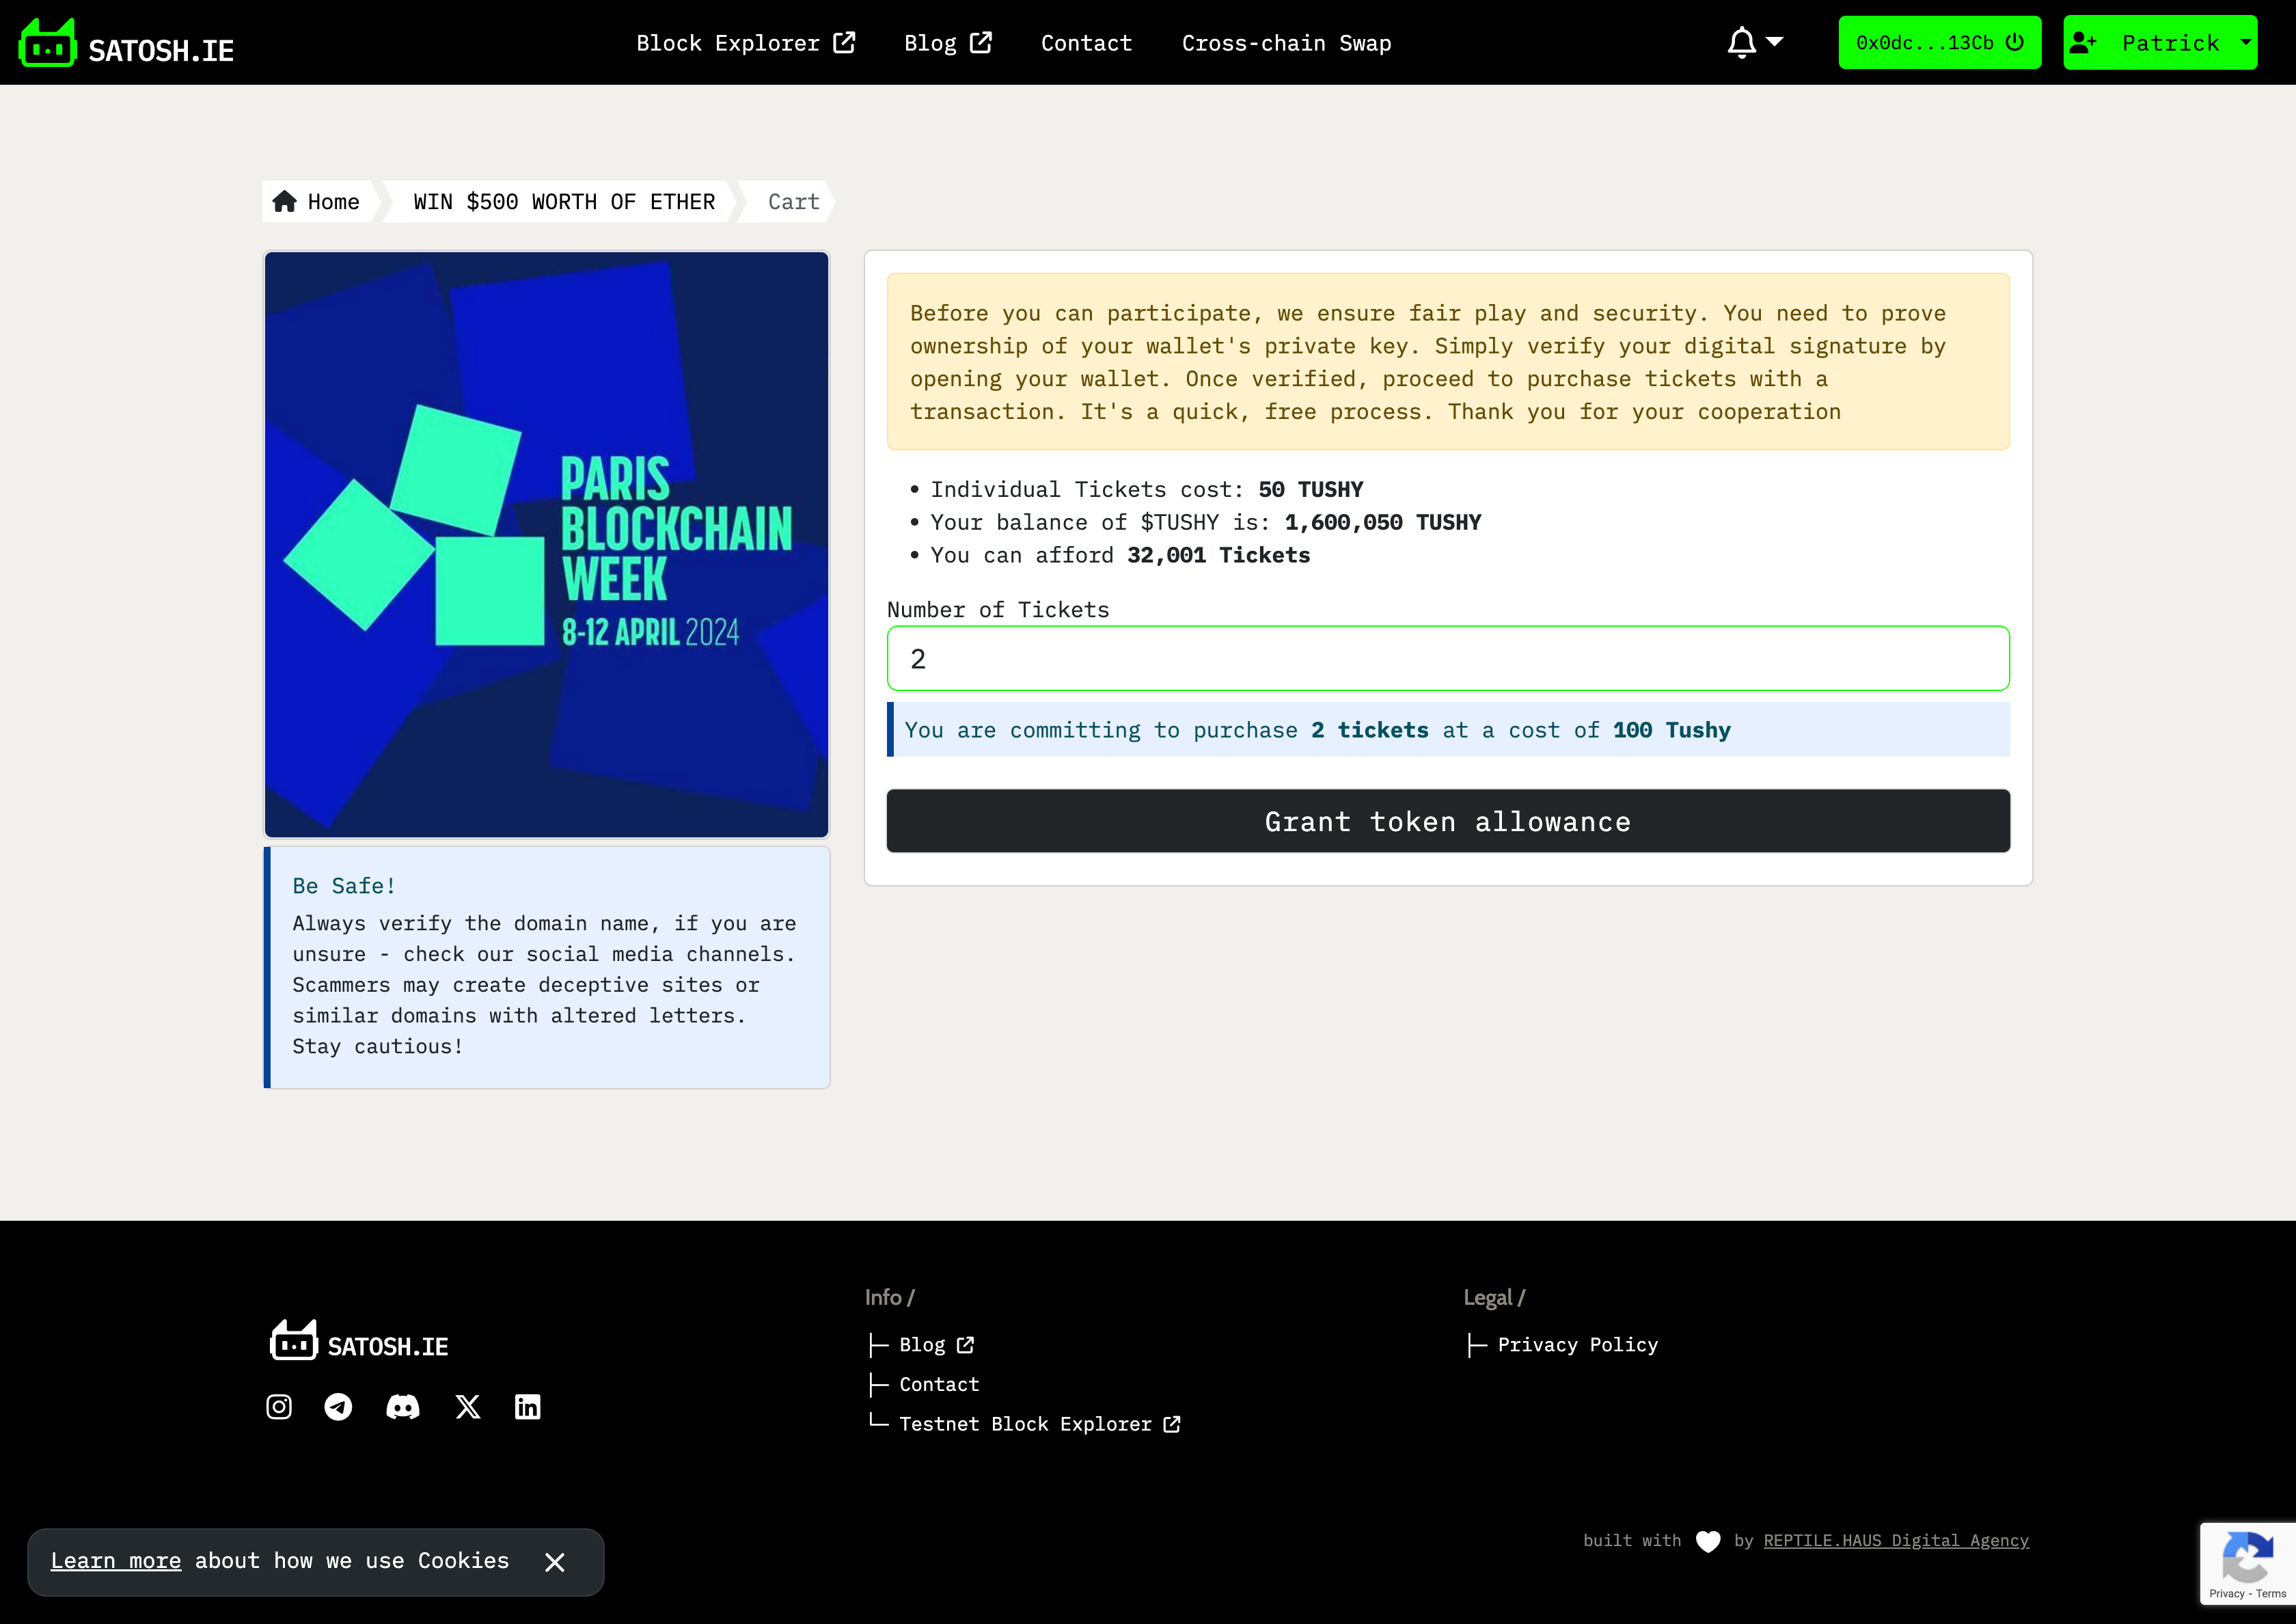Open REPTILE.HAUS Digital Agency link

coord(1896,1541)
